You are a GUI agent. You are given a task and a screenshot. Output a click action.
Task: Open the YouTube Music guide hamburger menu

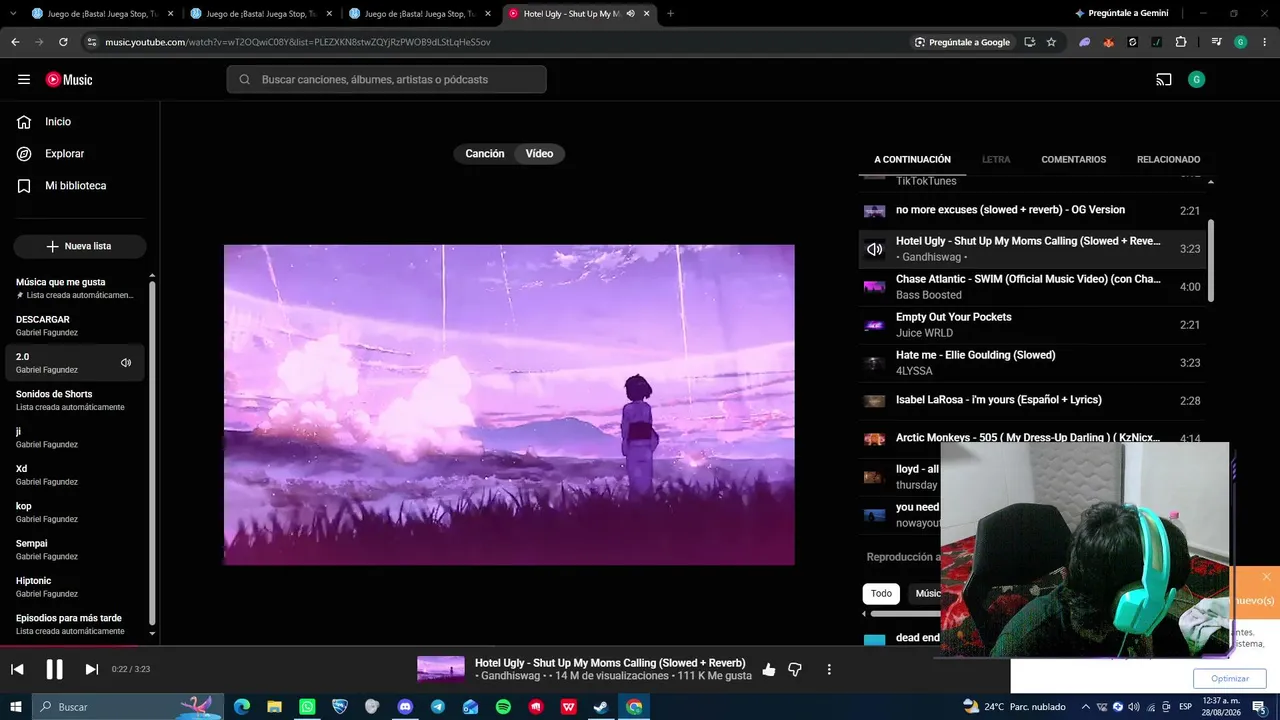[24, 80]
